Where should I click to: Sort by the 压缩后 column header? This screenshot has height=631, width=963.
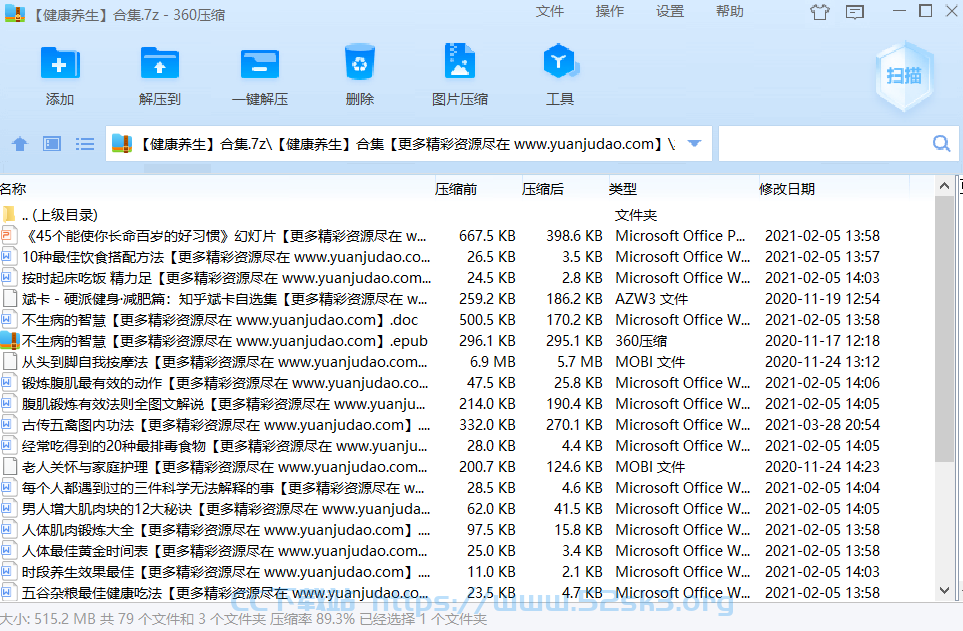point(543,189)
